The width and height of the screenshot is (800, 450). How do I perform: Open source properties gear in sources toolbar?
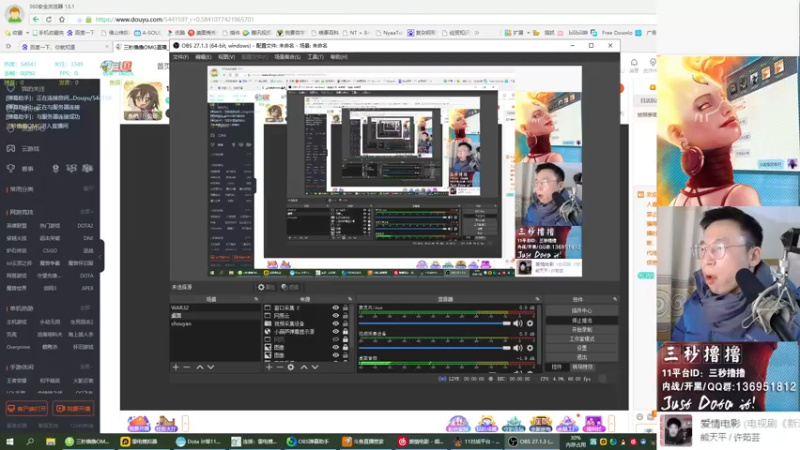click(291, 367)
